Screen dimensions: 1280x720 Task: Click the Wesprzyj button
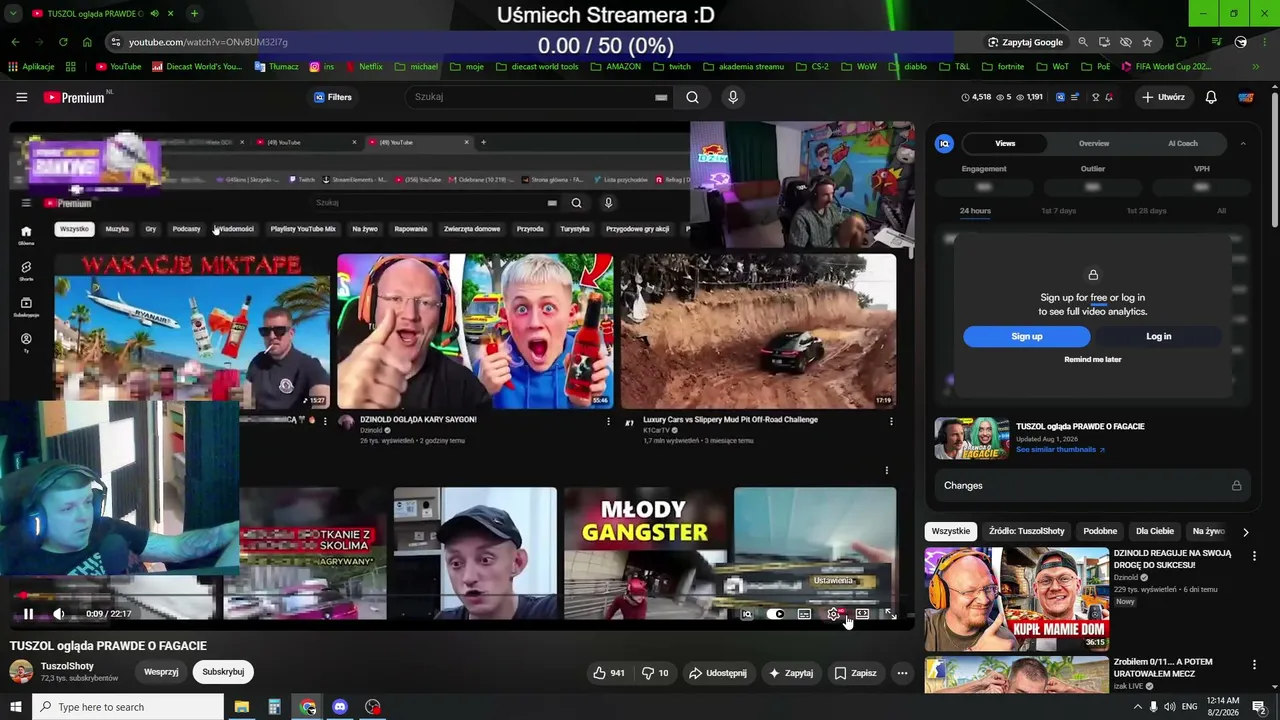(161, 672)
